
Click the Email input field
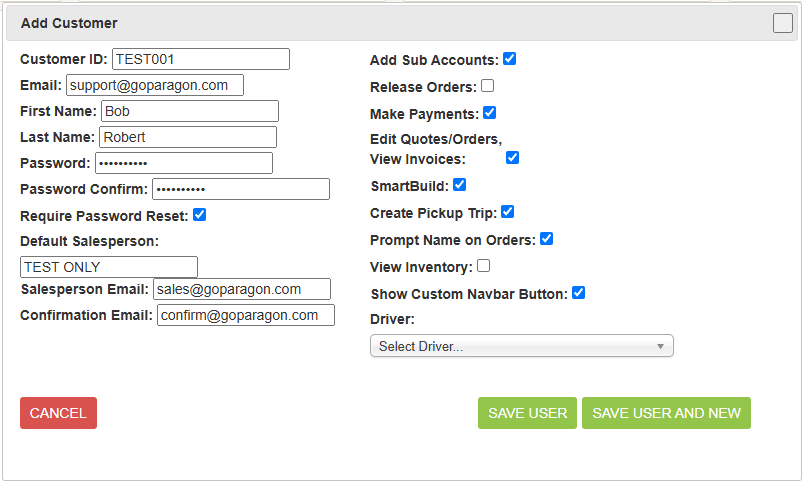tap(155, 85)
